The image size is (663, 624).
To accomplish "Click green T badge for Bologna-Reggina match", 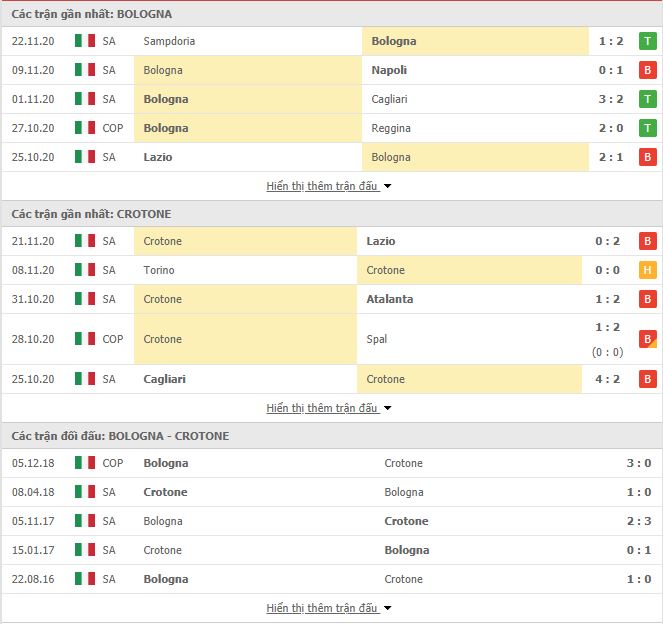I will (647, 128).
